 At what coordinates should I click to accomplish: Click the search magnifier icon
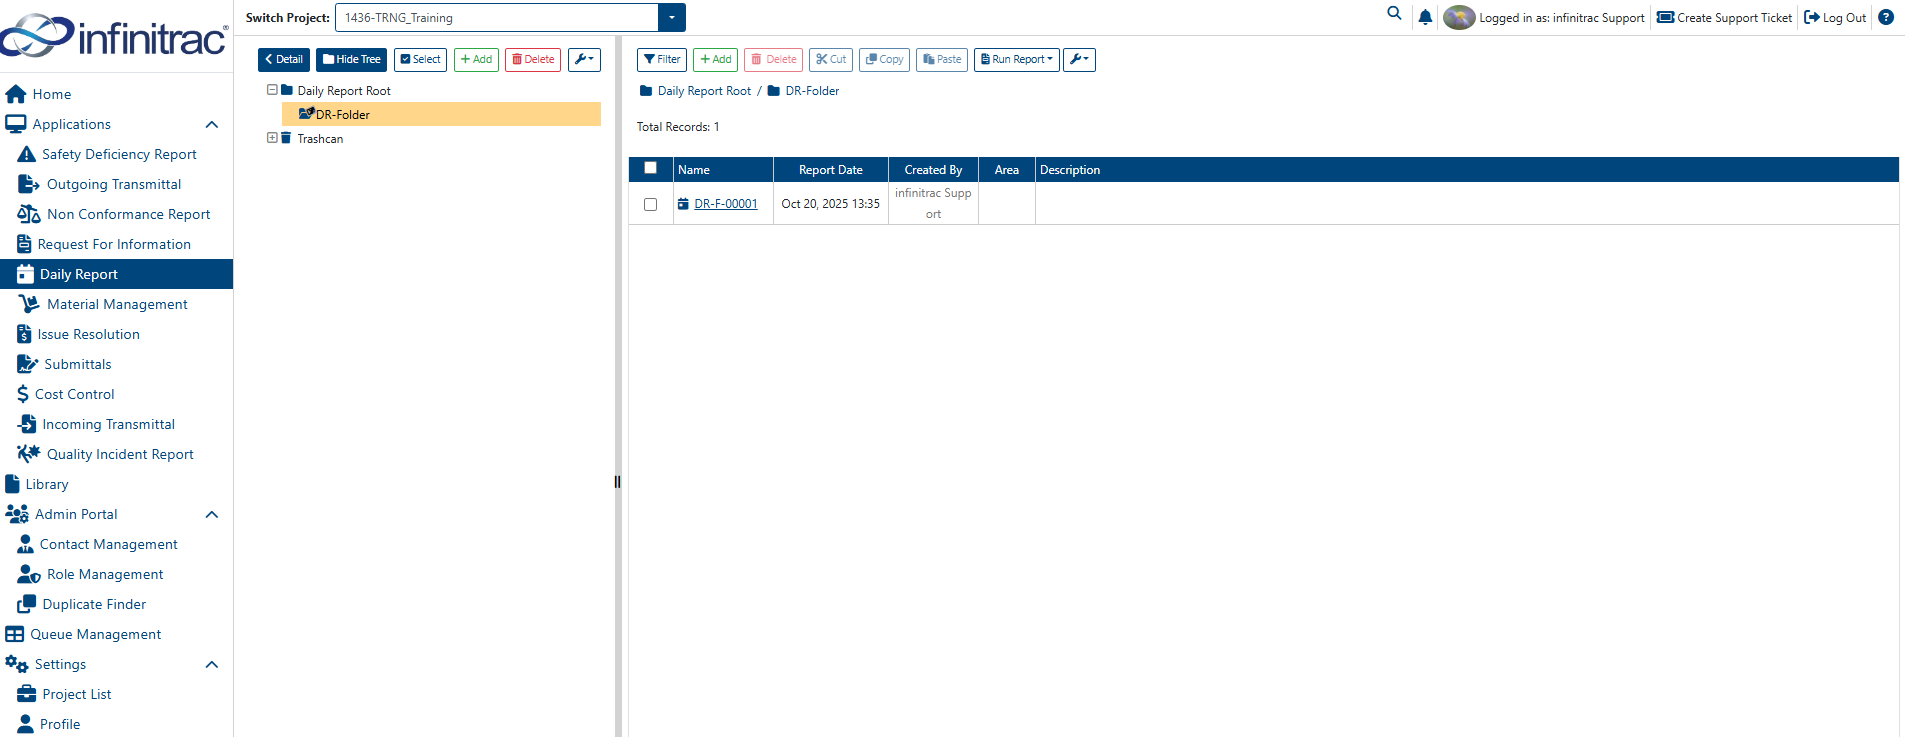[x=1394, y=14]
